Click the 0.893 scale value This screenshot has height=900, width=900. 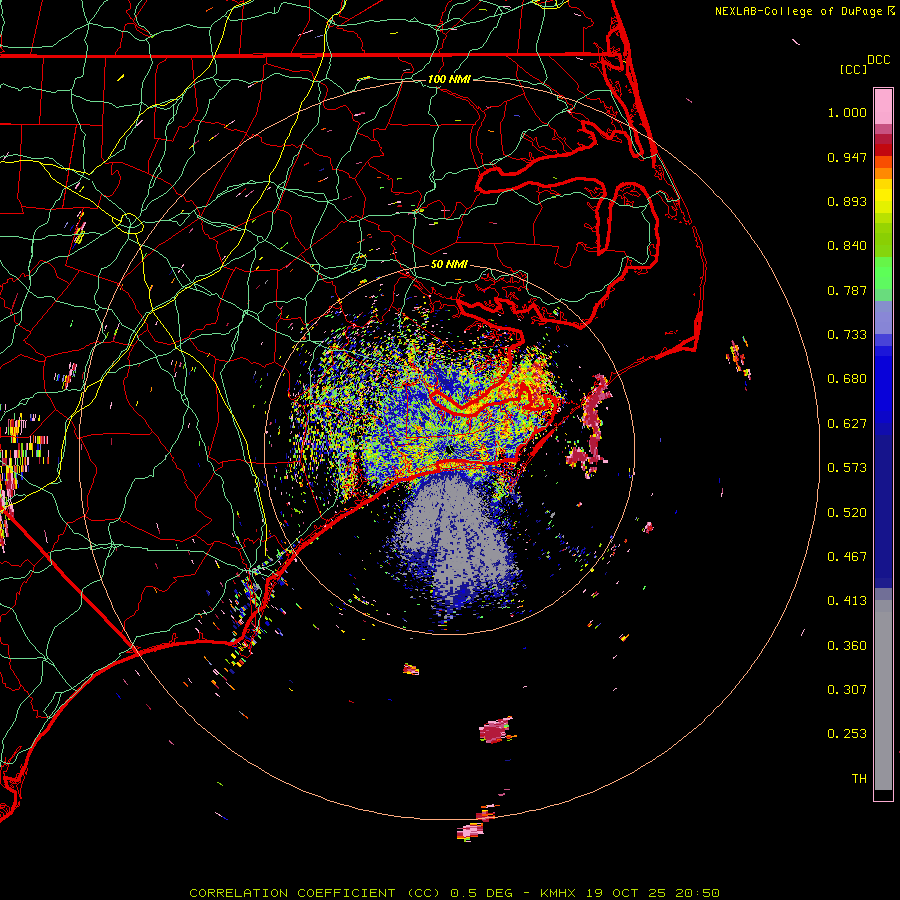[x=847, y=201]
